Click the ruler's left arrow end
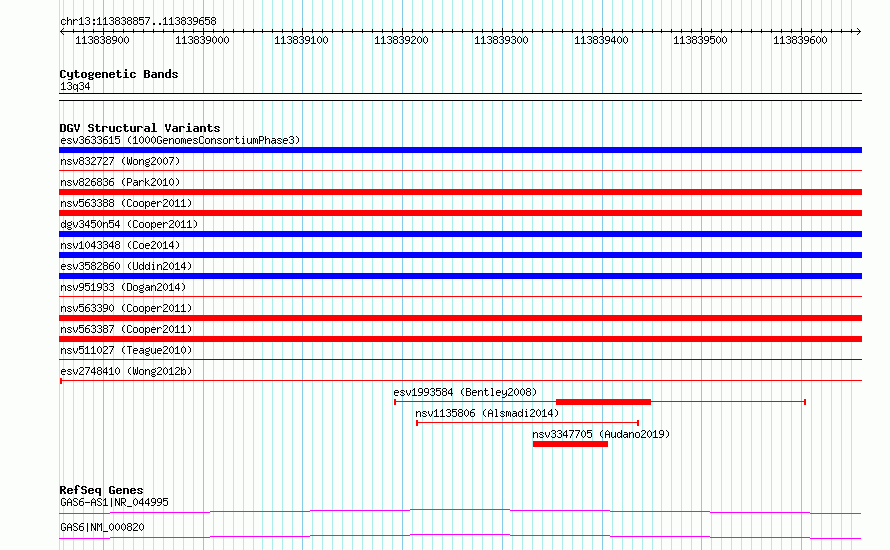 tap(62, 32)
